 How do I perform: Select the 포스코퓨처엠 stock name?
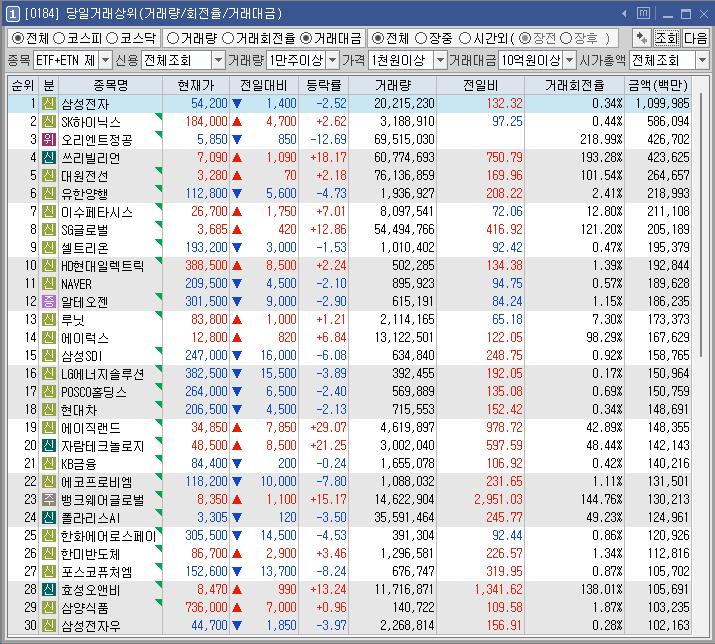[x=97, y=571]
